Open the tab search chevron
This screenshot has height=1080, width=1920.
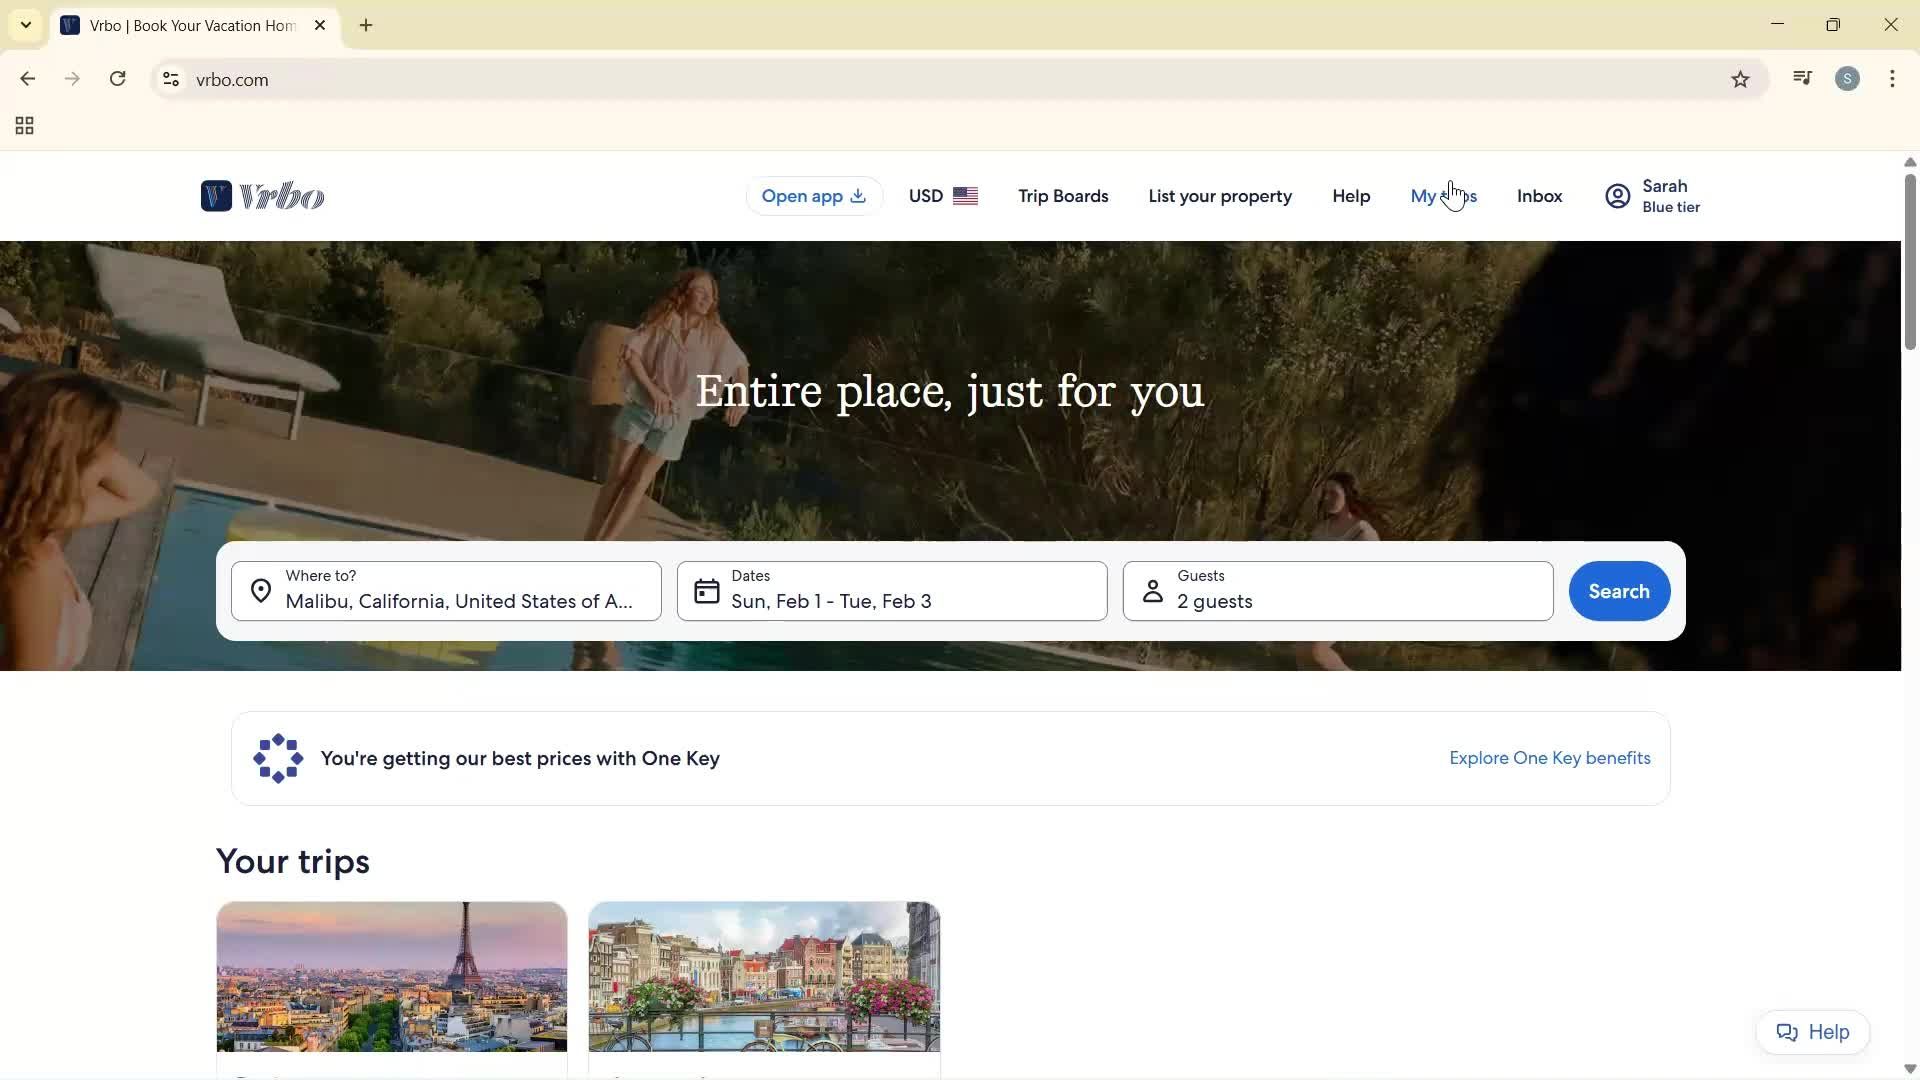(x=25, y=24)
